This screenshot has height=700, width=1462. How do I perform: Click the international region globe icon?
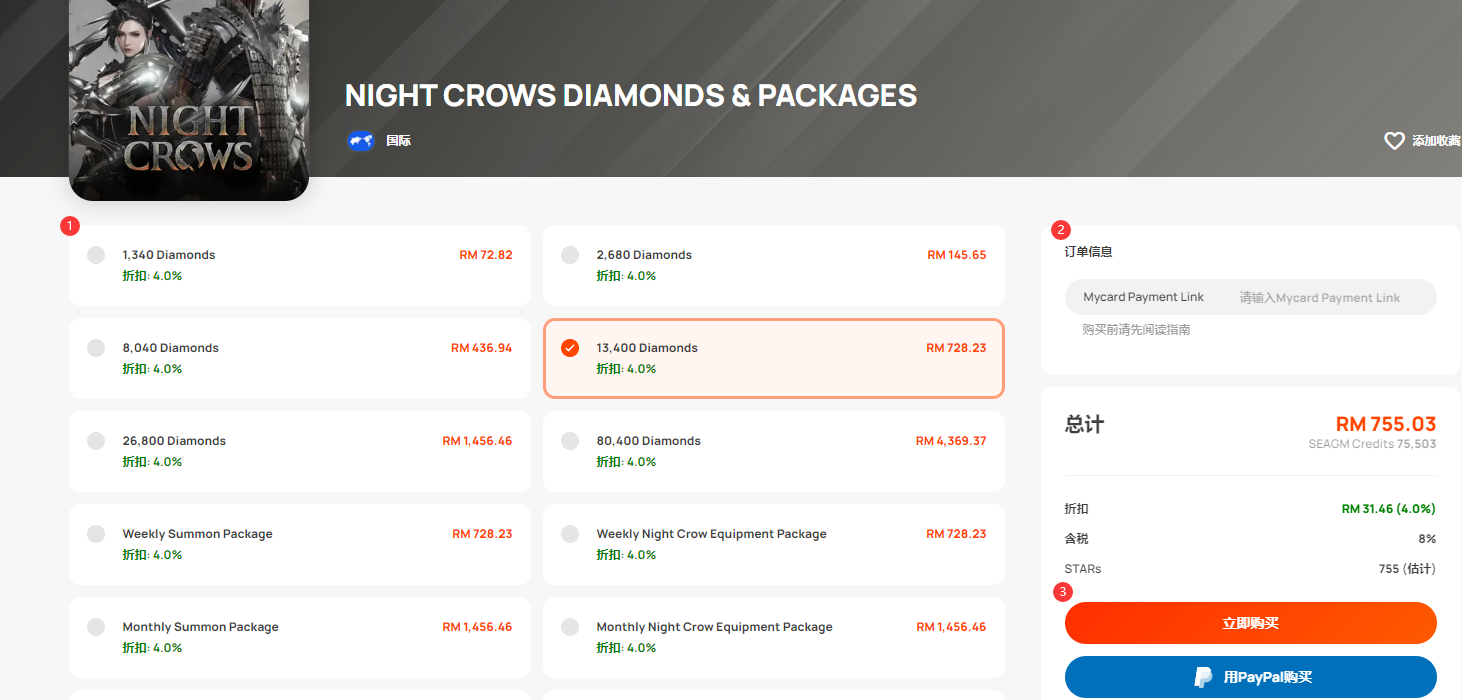click(360, 141)
